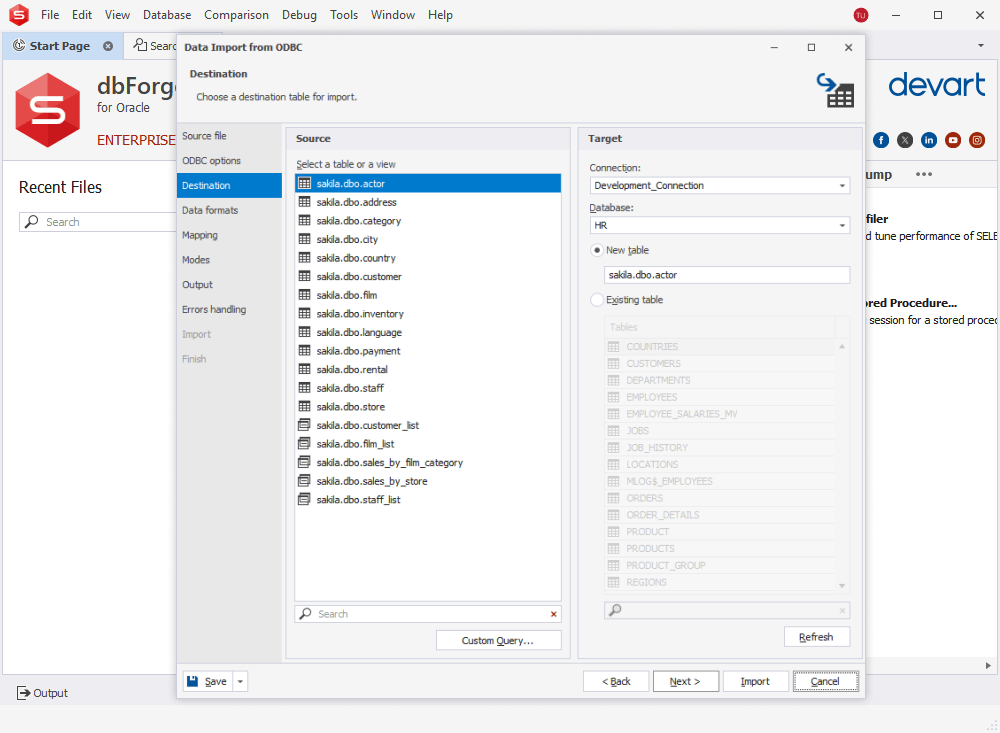
Task: Click the Output panel arrow icon
Action: tap(23, 693)
